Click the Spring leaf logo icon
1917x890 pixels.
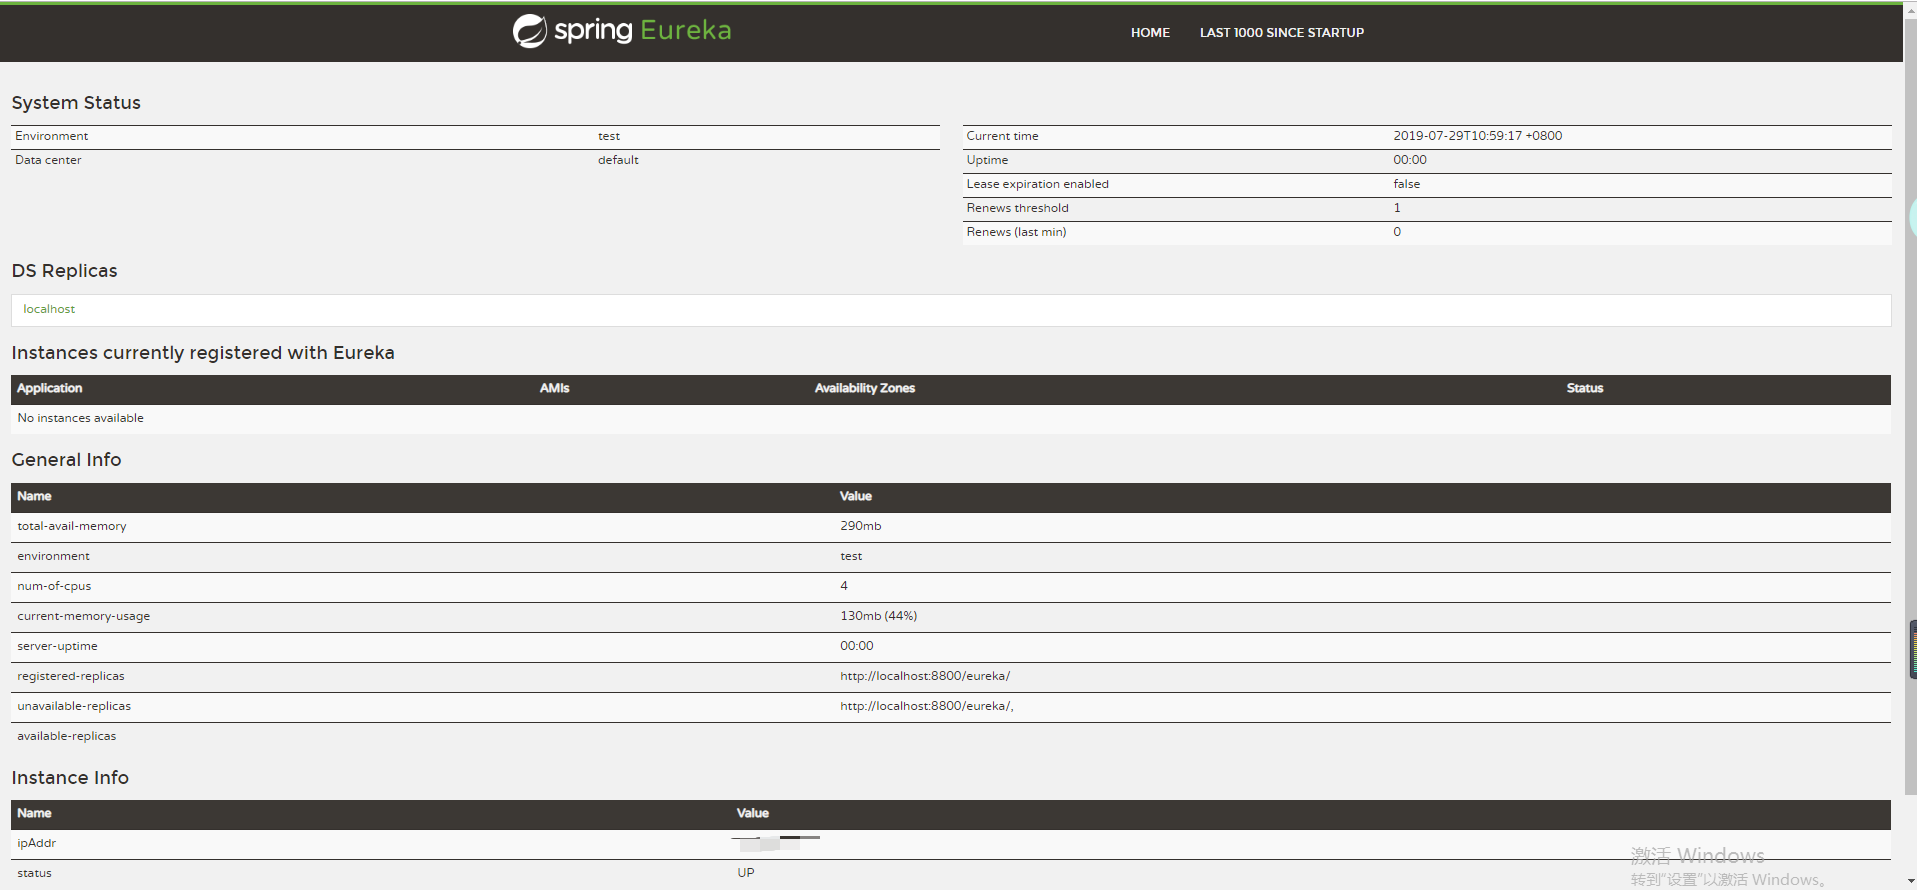tap(529, 31)
